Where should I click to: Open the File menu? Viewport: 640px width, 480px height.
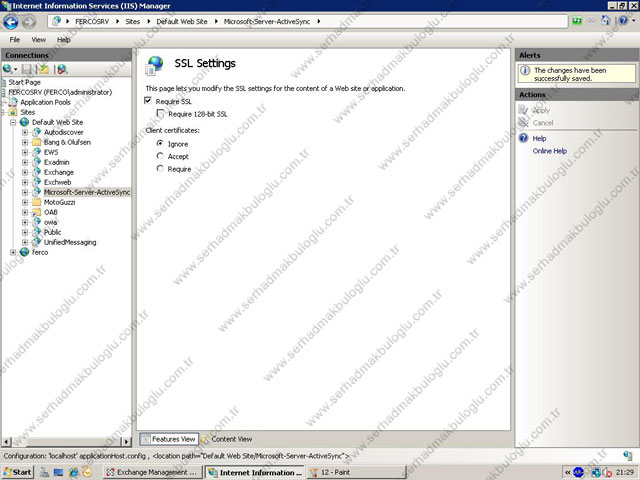(15, 40)
